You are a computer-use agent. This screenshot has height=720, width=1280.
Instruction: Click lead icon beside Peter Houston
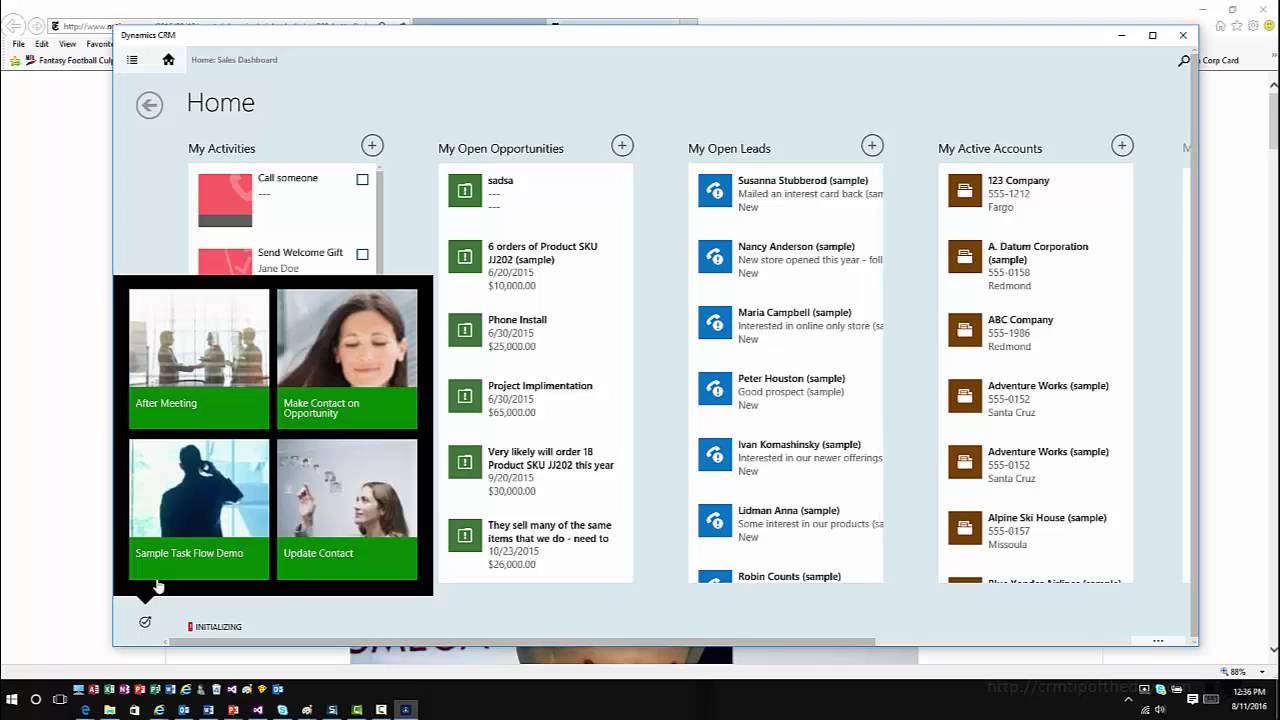[715, 388]
